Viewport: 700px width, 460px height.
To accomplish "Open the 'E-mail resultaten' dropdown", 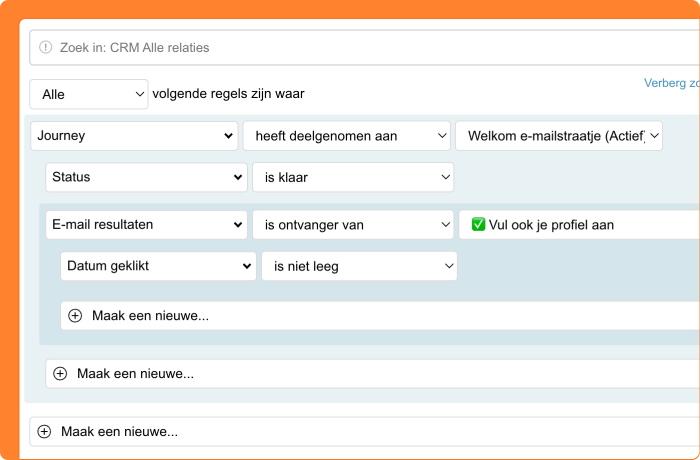I will click(x=146, y=225).
